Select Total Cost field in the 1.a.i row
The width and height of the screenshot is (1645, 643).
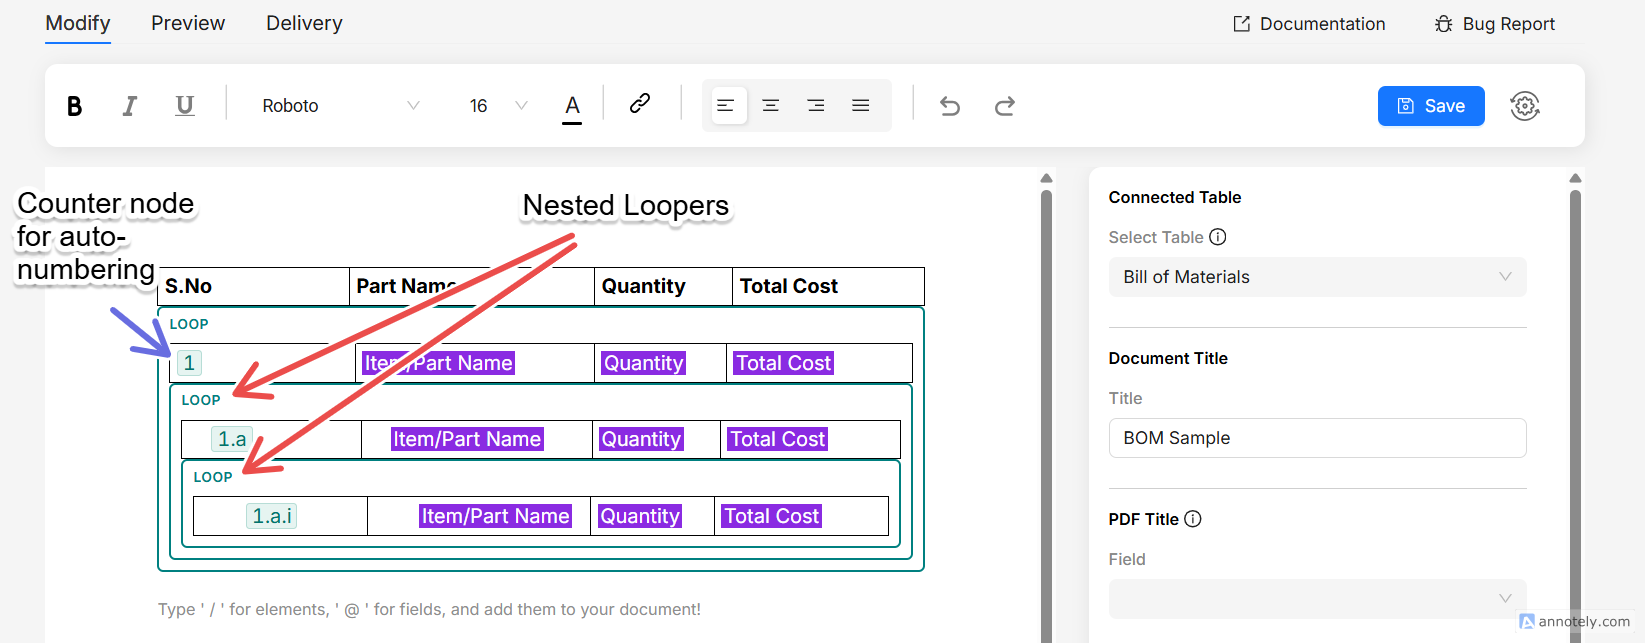coord(772,516)
